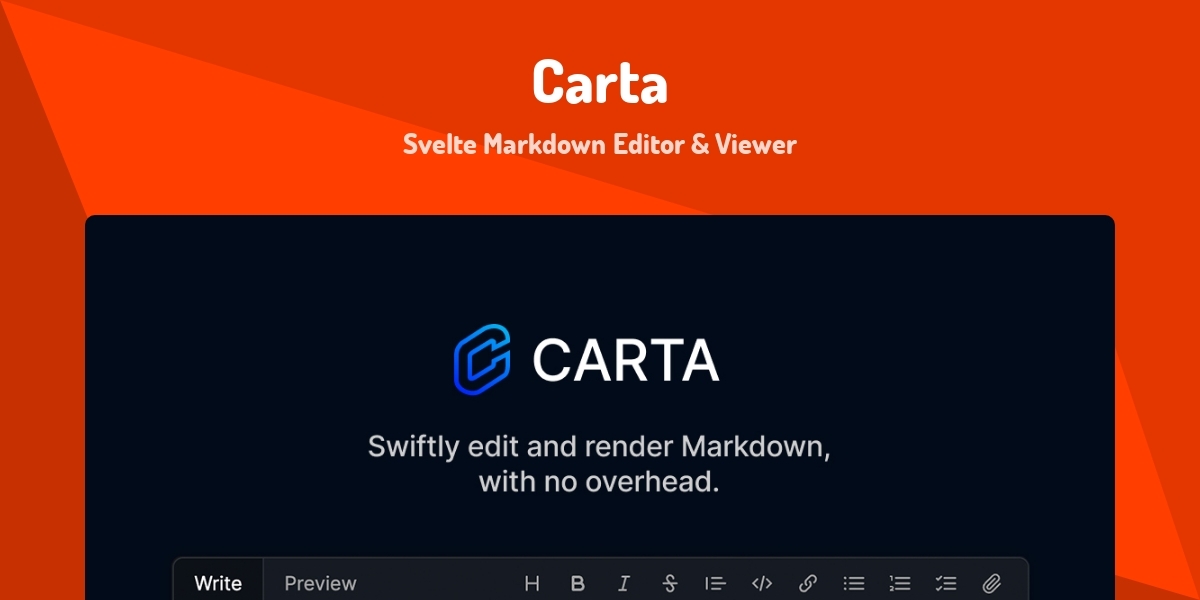Screen dimensions: 1200x600
Task: Insert inline code with the code icon
Action: (762, 583)
